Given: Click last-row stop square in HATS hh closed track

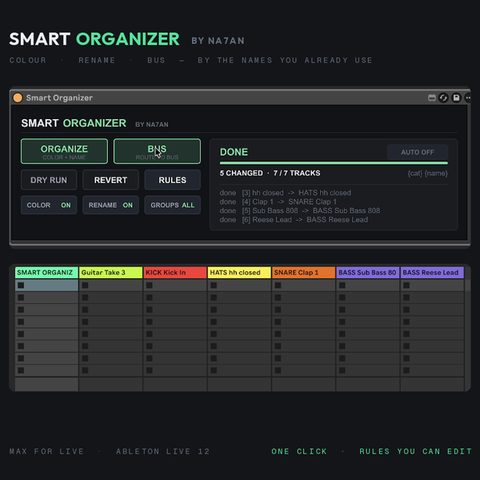Looking at the screenshot, I should pos(214,370).
